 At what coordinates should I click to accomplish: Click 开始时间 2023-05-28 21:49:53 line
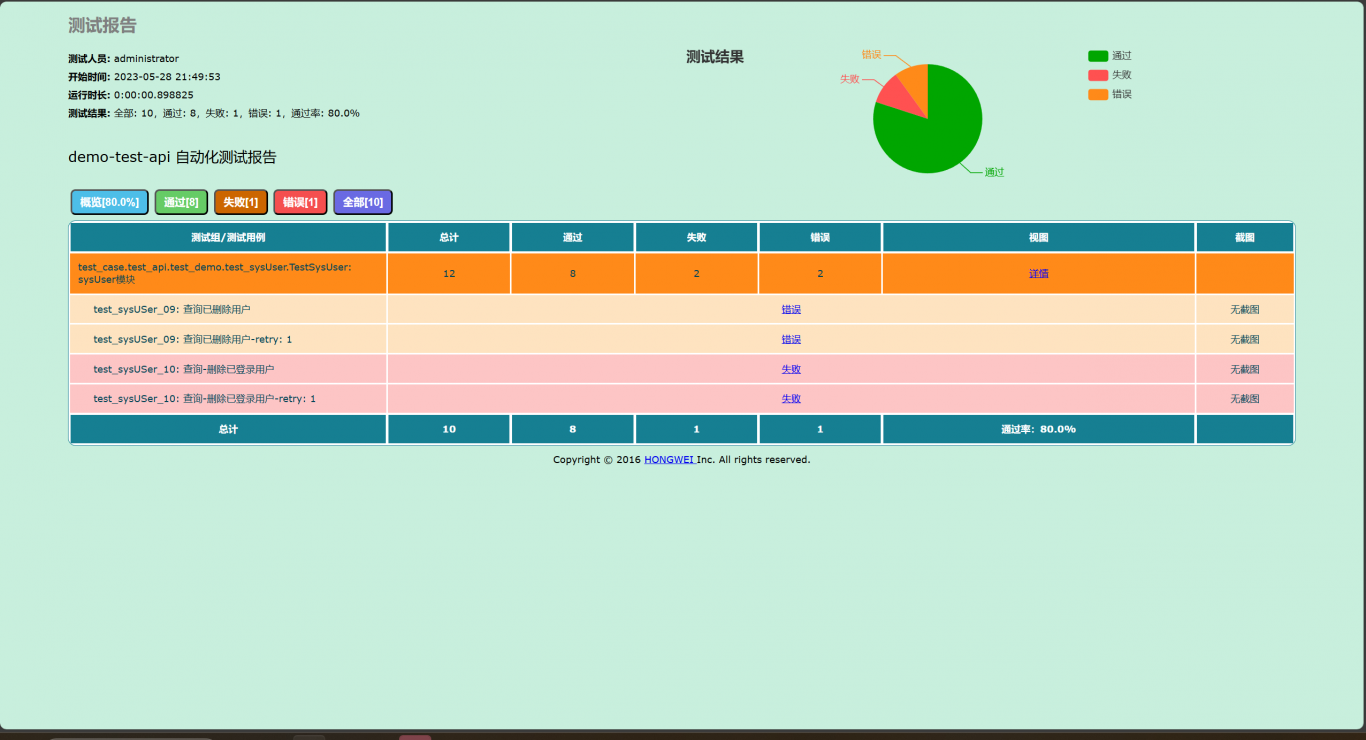tap(144, 77)
